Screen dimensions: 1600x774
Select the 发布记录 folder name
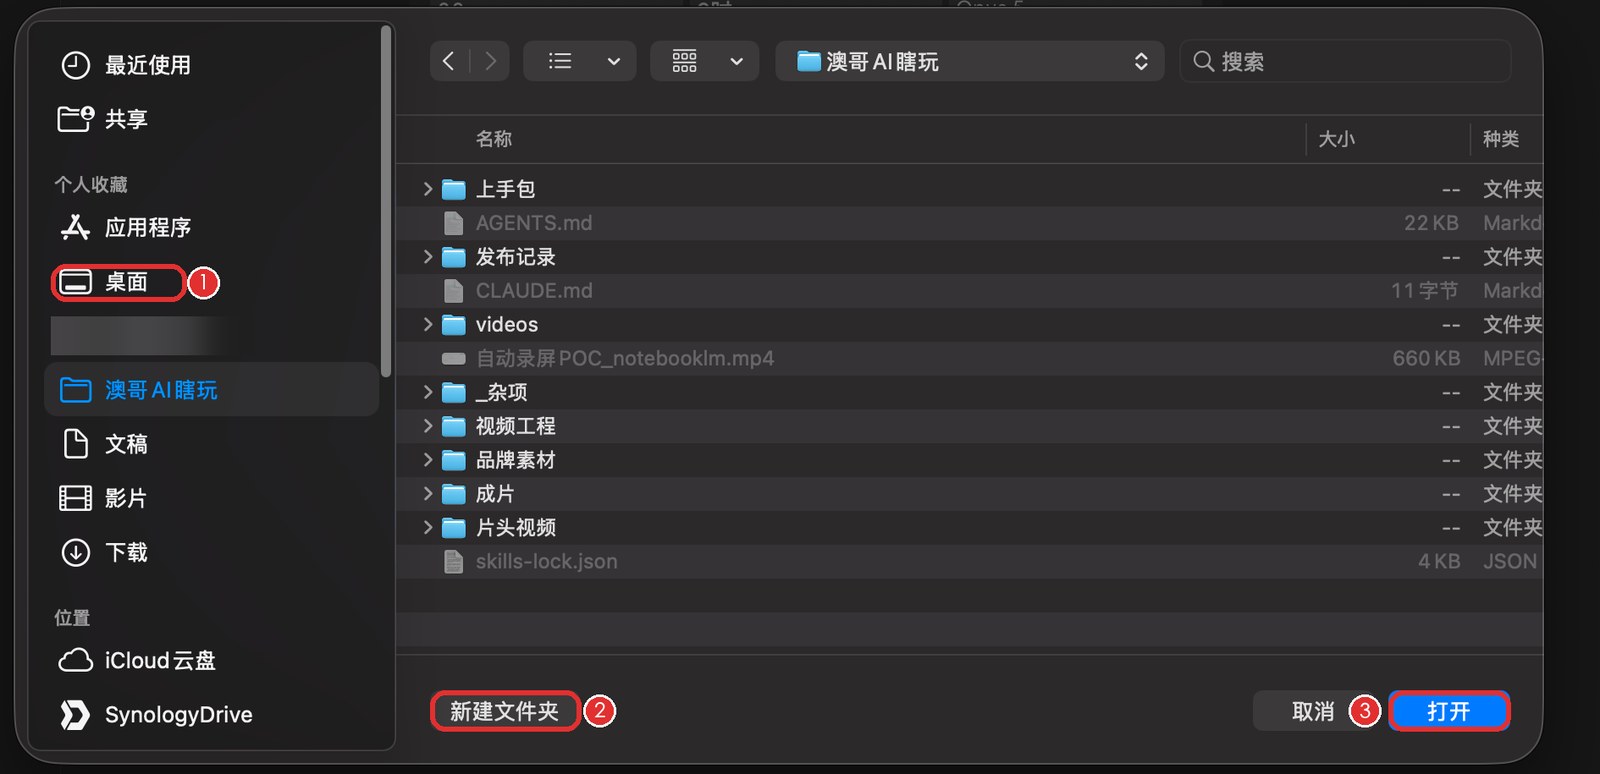coord(516,257)
